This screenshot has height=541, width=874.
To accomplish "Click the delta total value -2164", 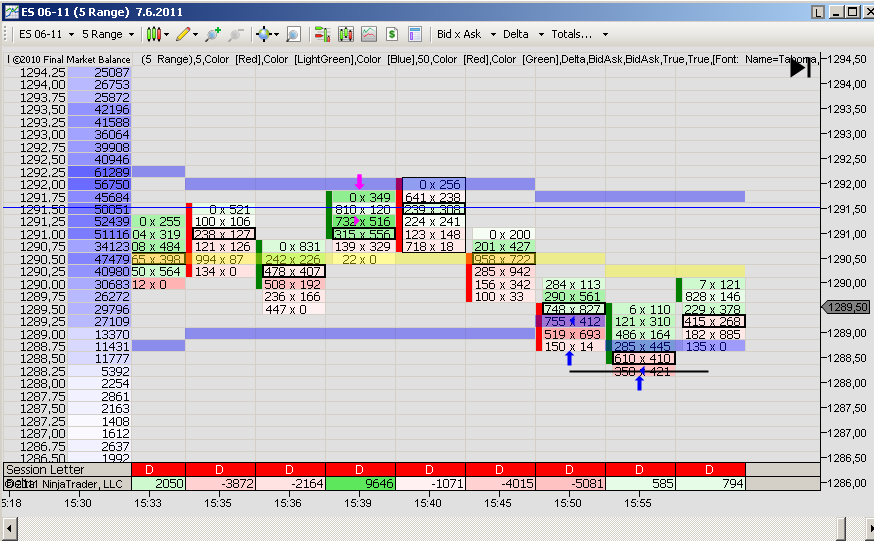I will [x=290, y=484].
